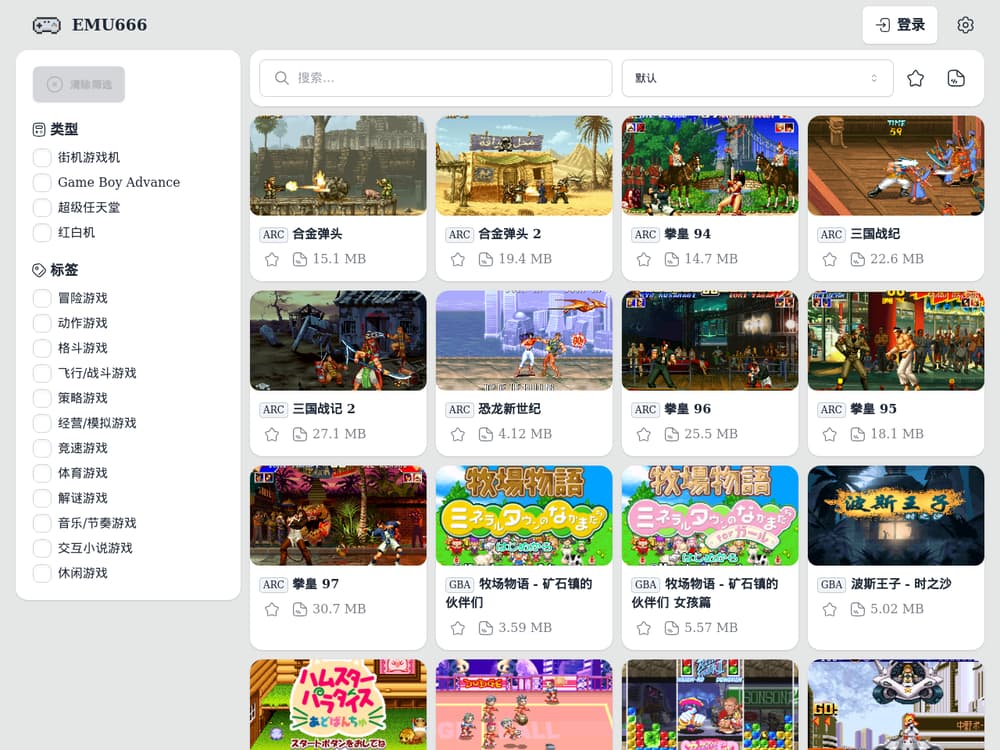Click the EMU666 gamepad logo
1000x750 pixels.
[46, 25]
